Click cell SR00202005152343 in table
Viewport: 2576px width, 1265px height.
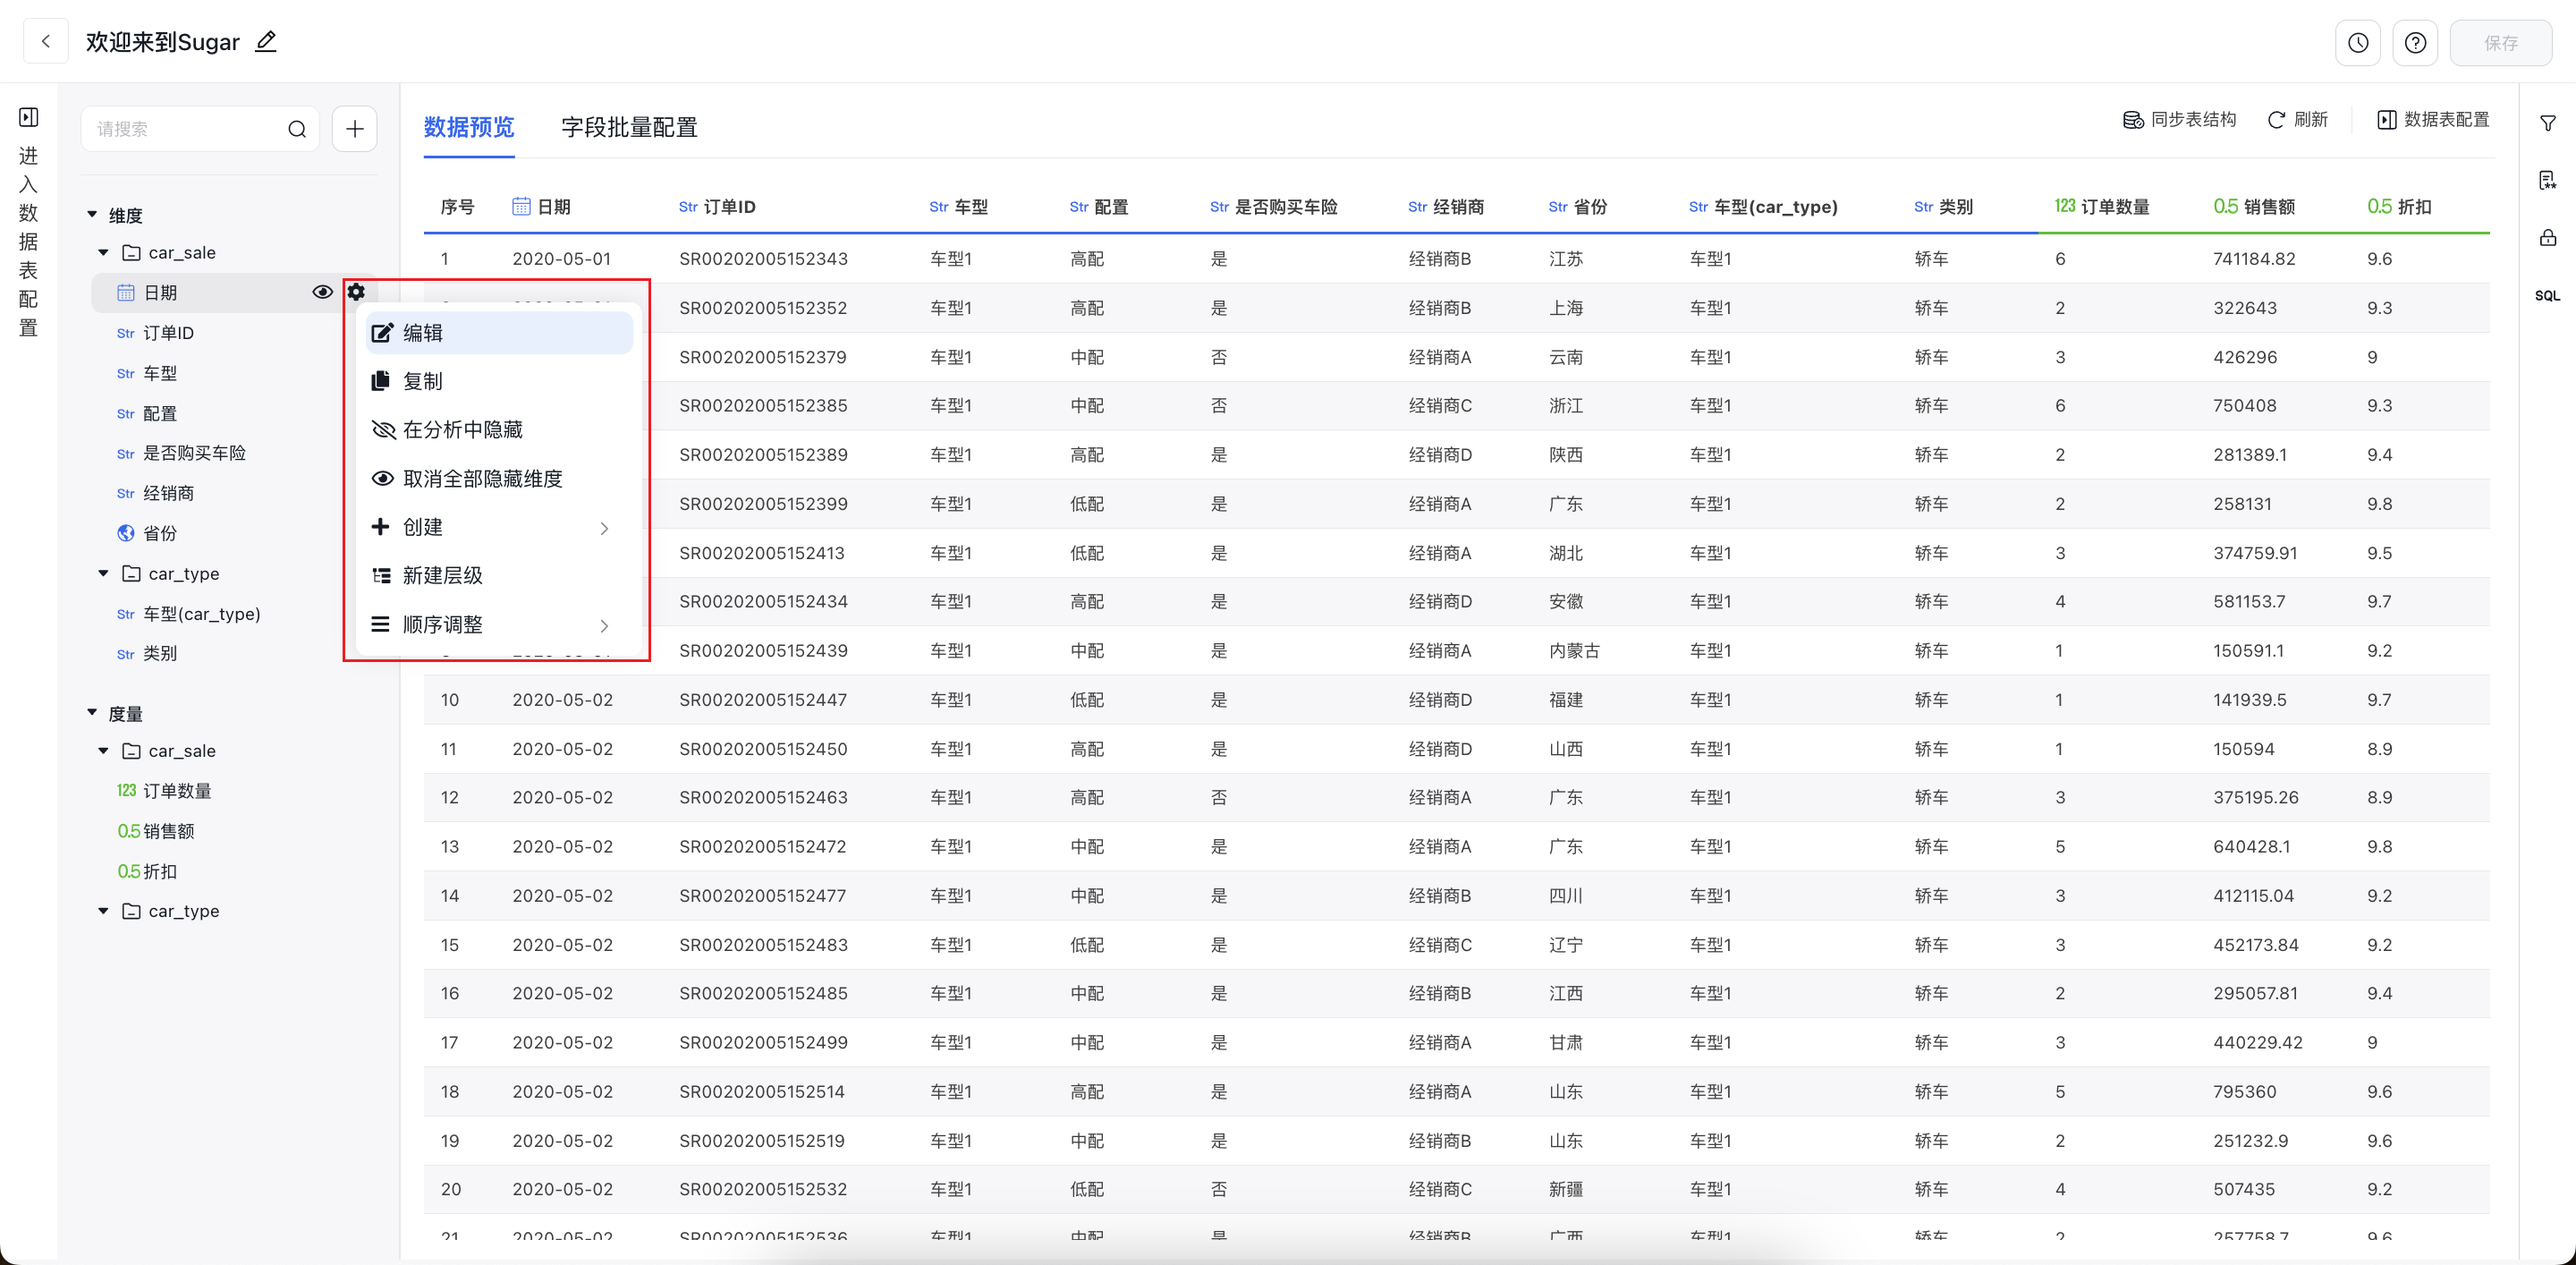[x=763, y=259]
